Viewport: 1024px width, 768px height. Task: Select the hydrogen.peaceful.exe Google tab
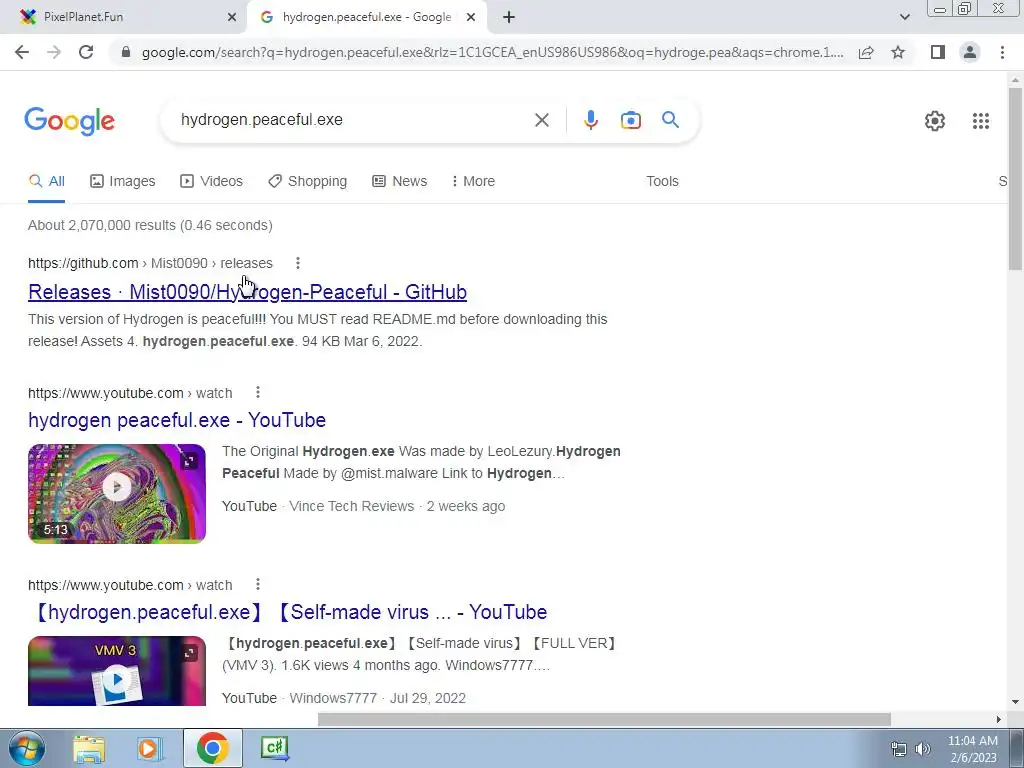point(366,17)
